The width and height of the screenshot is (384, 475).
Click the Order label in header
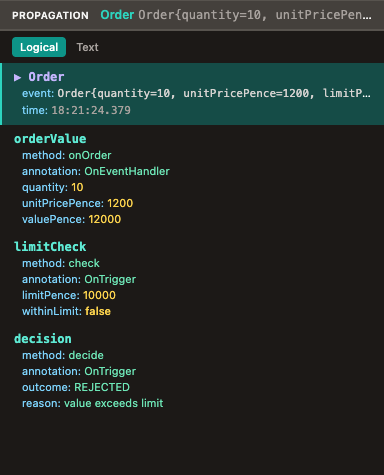(117, 15)
